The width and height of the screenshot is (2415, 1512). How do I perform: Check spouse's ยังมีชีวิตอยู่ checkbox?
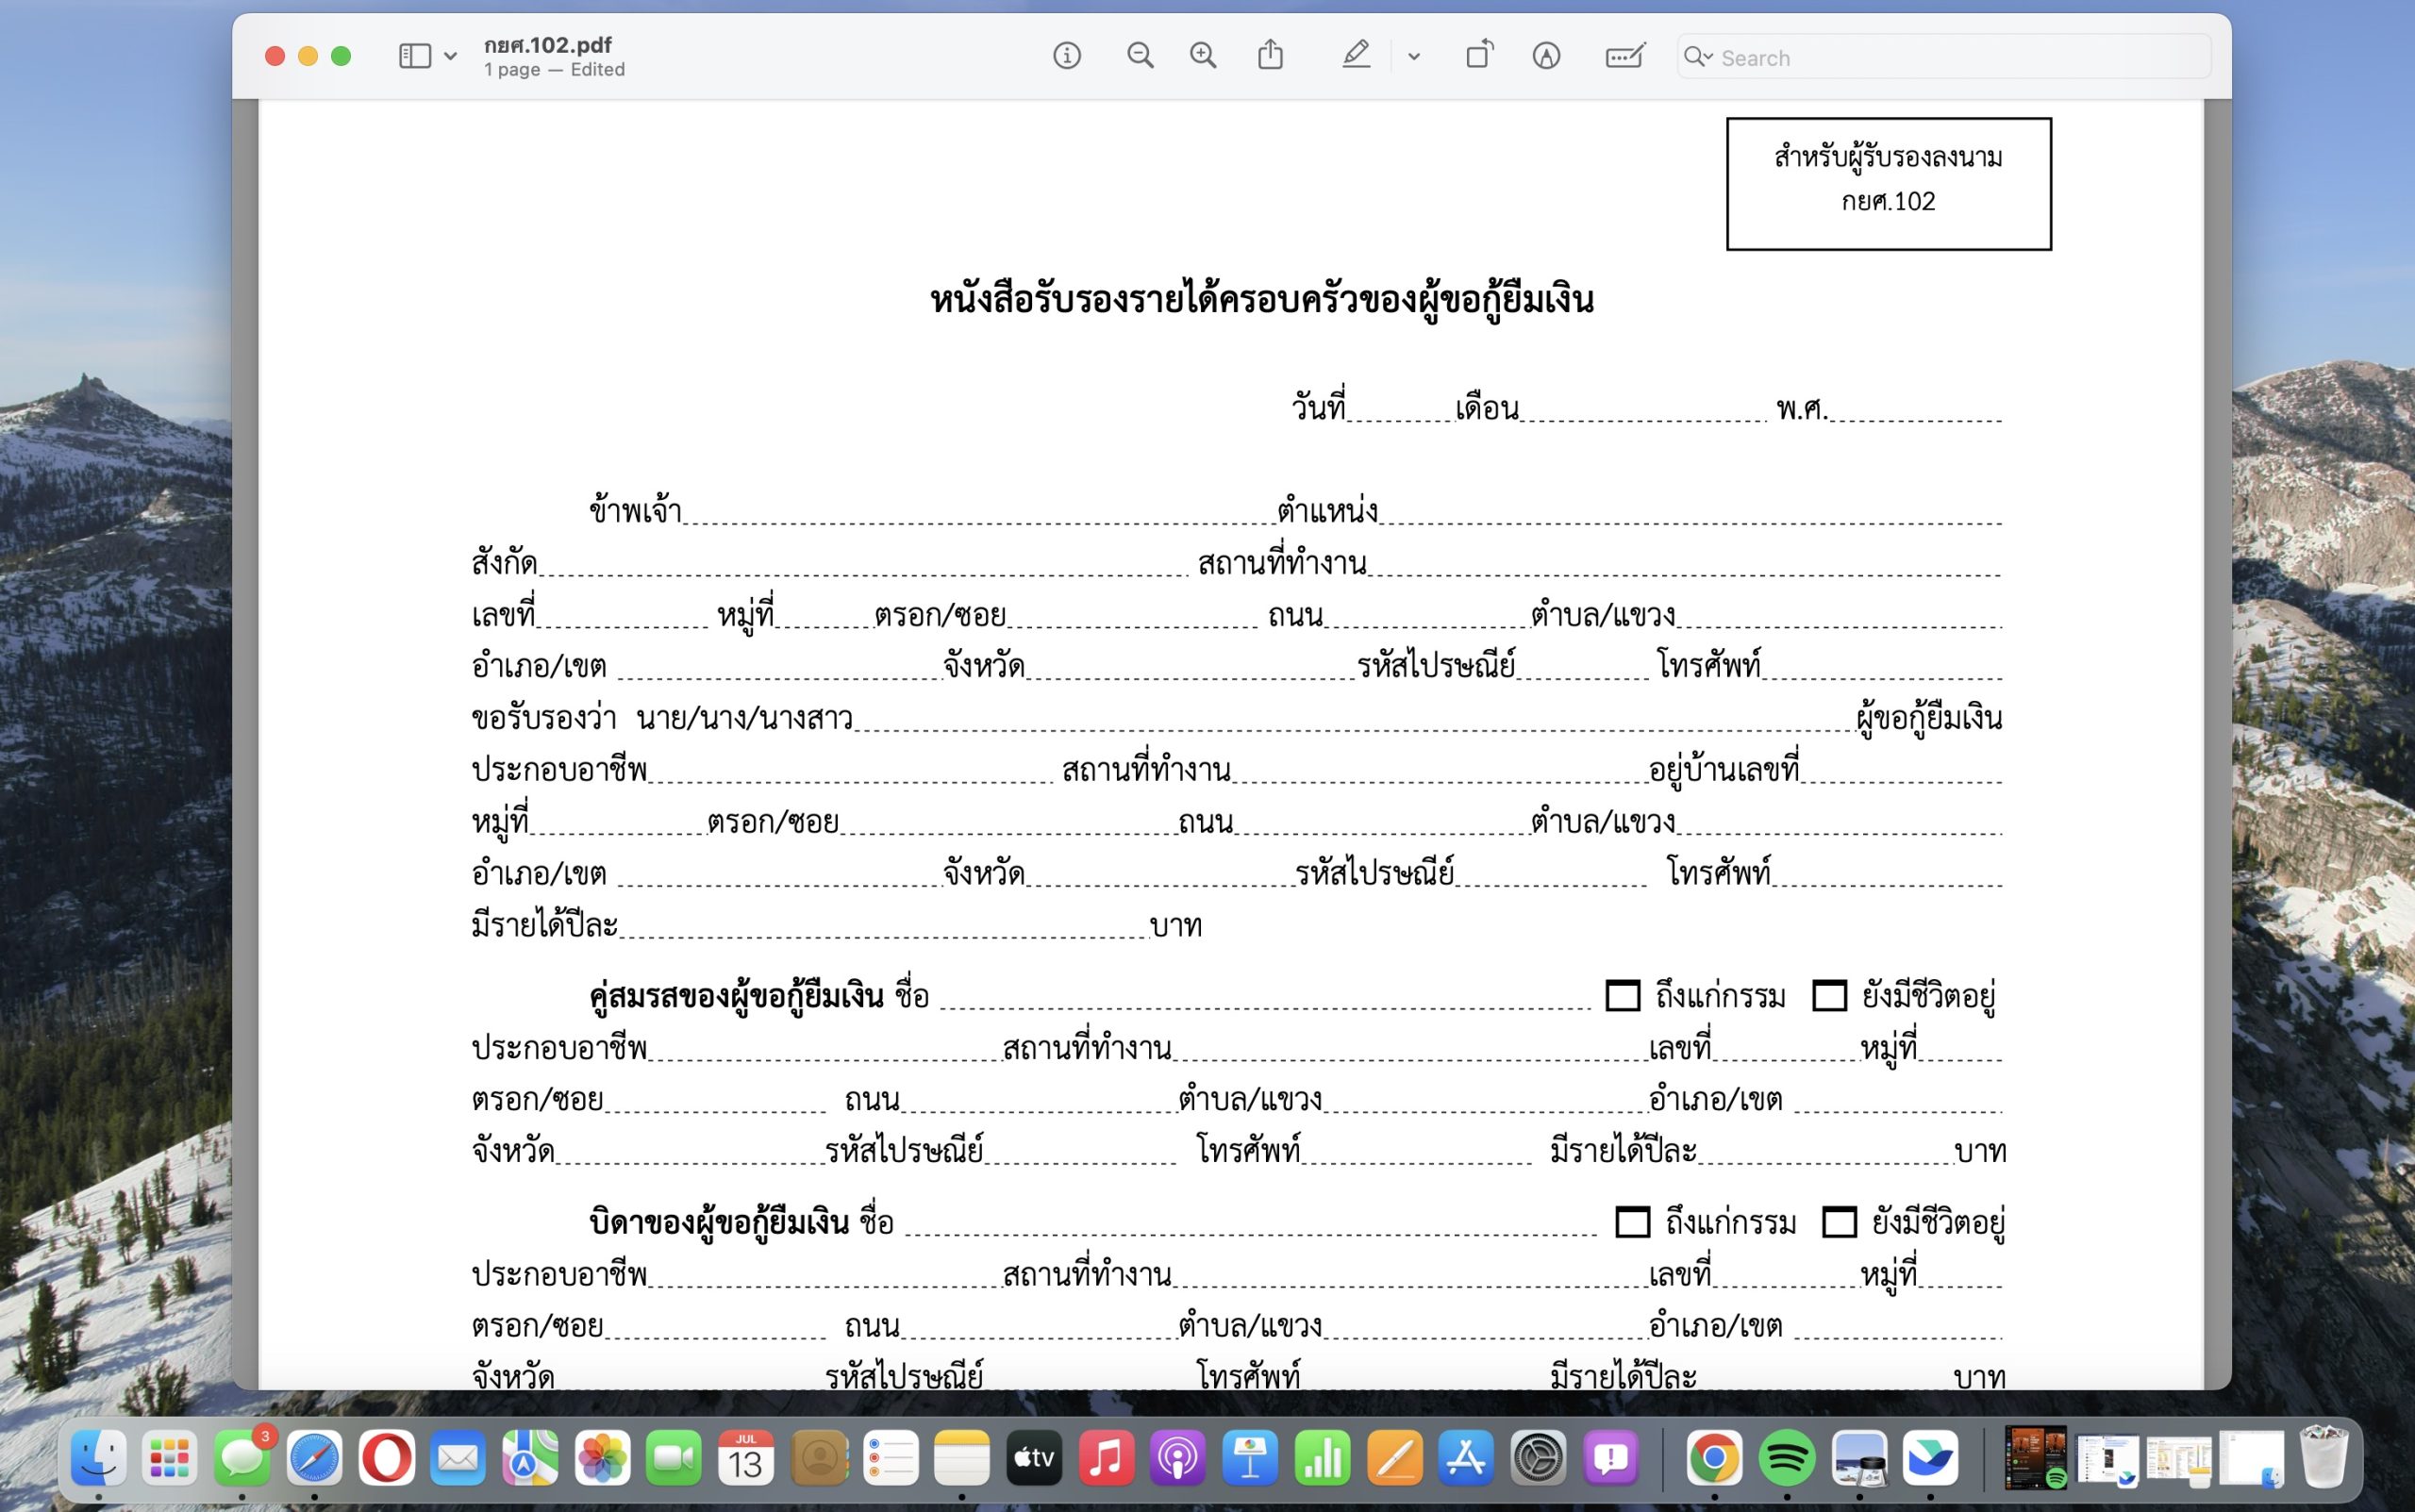click(1829, 996)
